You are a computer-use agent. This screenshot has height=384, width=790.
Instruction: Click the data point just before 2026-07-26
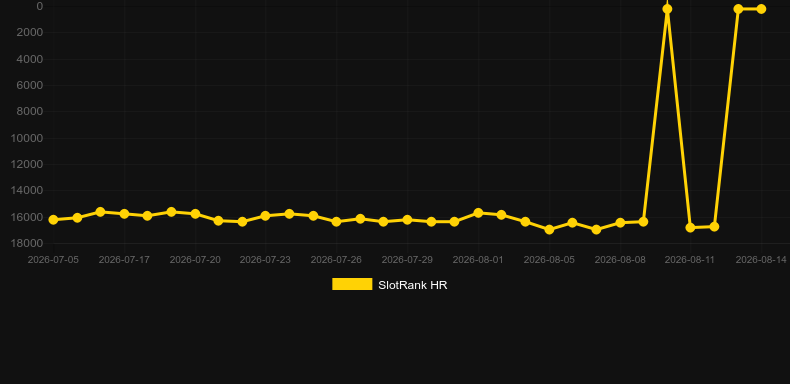[x=313, y=216]
